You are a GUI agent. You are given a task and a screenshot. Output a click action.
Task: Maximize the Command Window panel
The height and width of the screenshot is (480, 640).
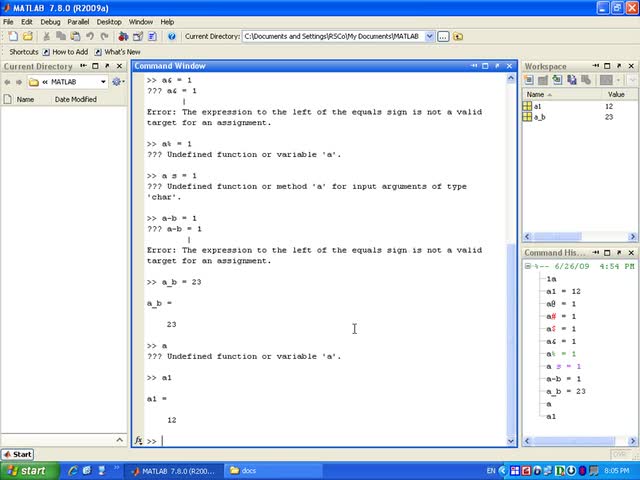tap(485, 66)
